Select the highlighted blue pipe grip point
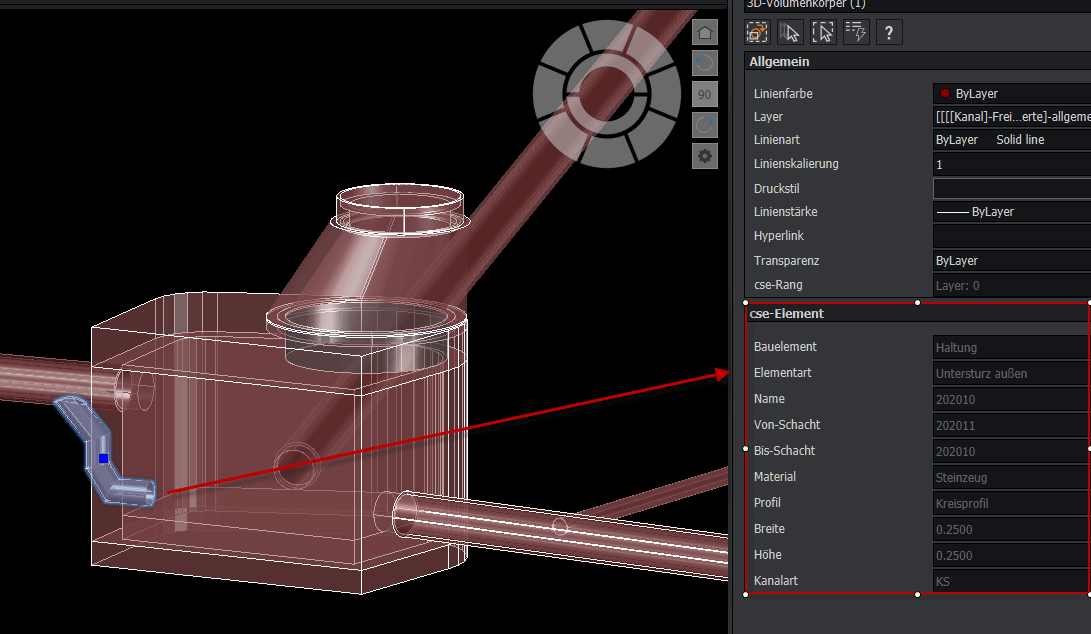Image resolution: width=1091 pixels, height=634 pixels. tap(103, 458)
